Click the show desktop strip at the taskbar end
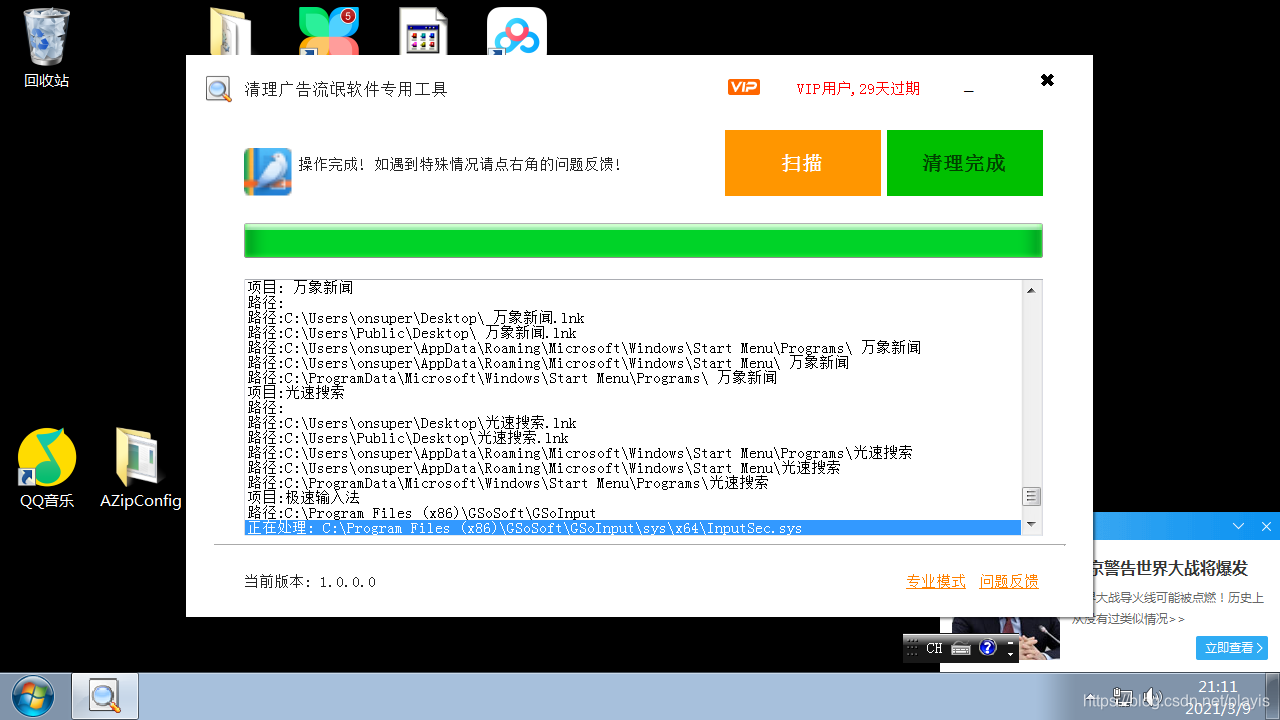1280x720 pixels. [1272, 696]
